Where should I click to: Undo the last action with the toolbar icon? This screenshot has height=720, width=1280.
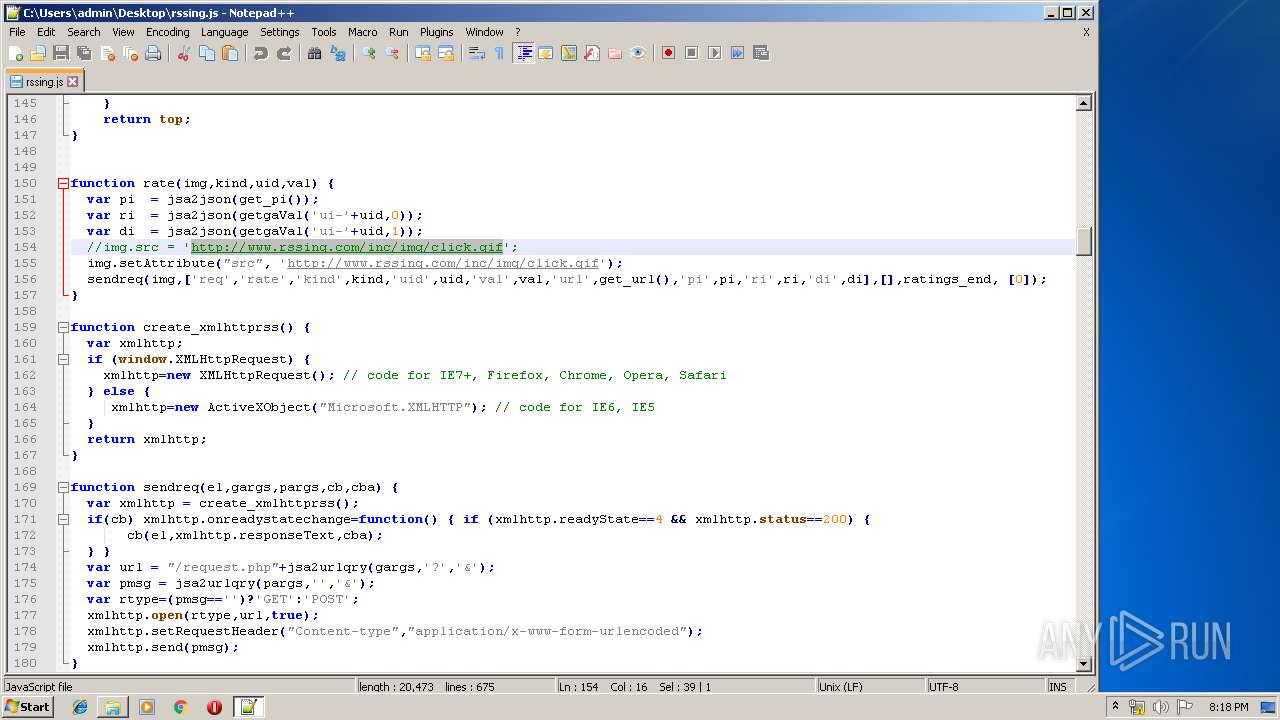click(261, 53)
